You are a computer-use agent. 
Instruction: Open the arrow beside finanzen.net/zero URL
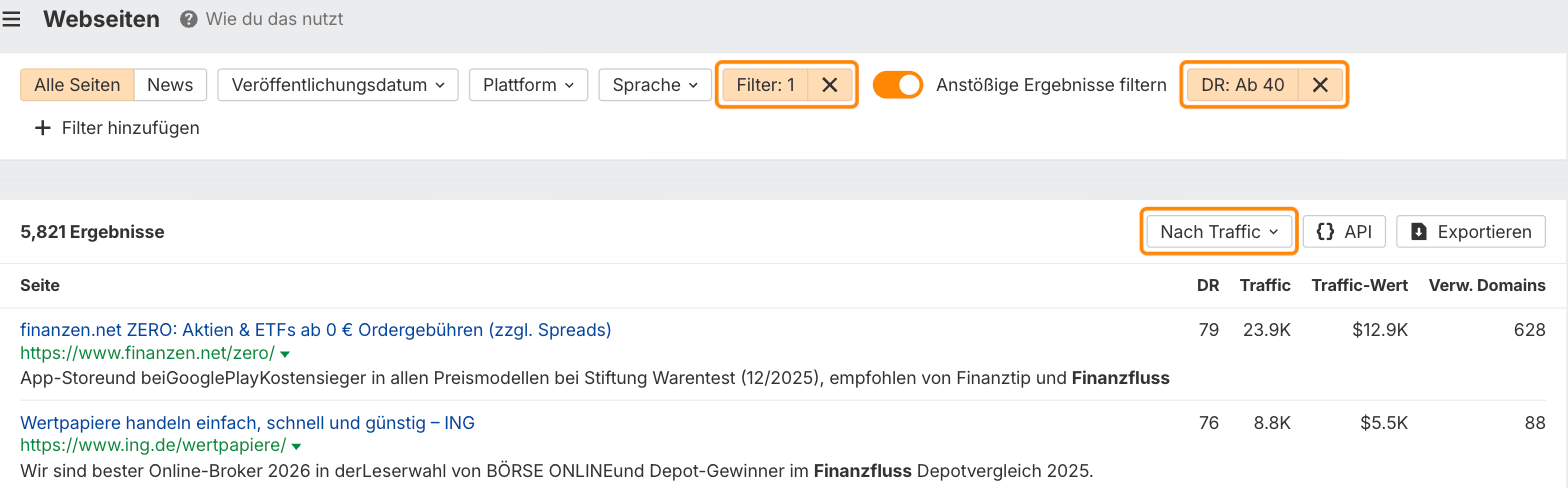pyautogui.click(x=285, y=354)
